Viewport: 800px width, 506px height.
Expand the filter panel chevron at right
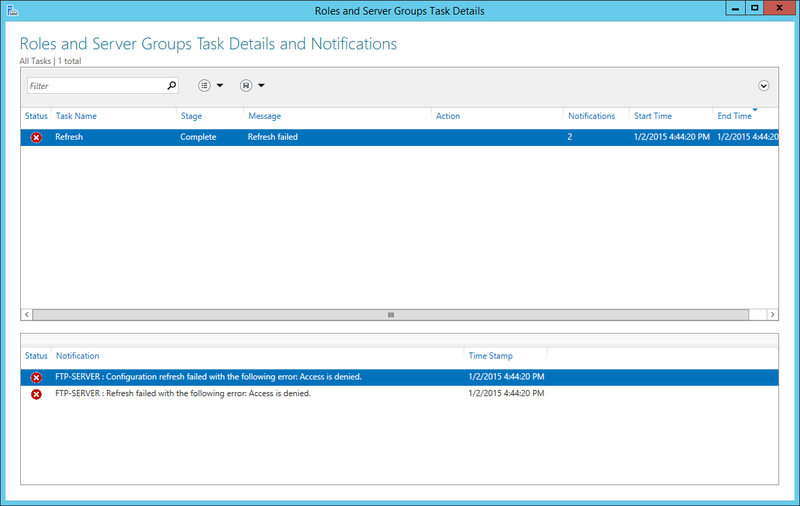764,86
